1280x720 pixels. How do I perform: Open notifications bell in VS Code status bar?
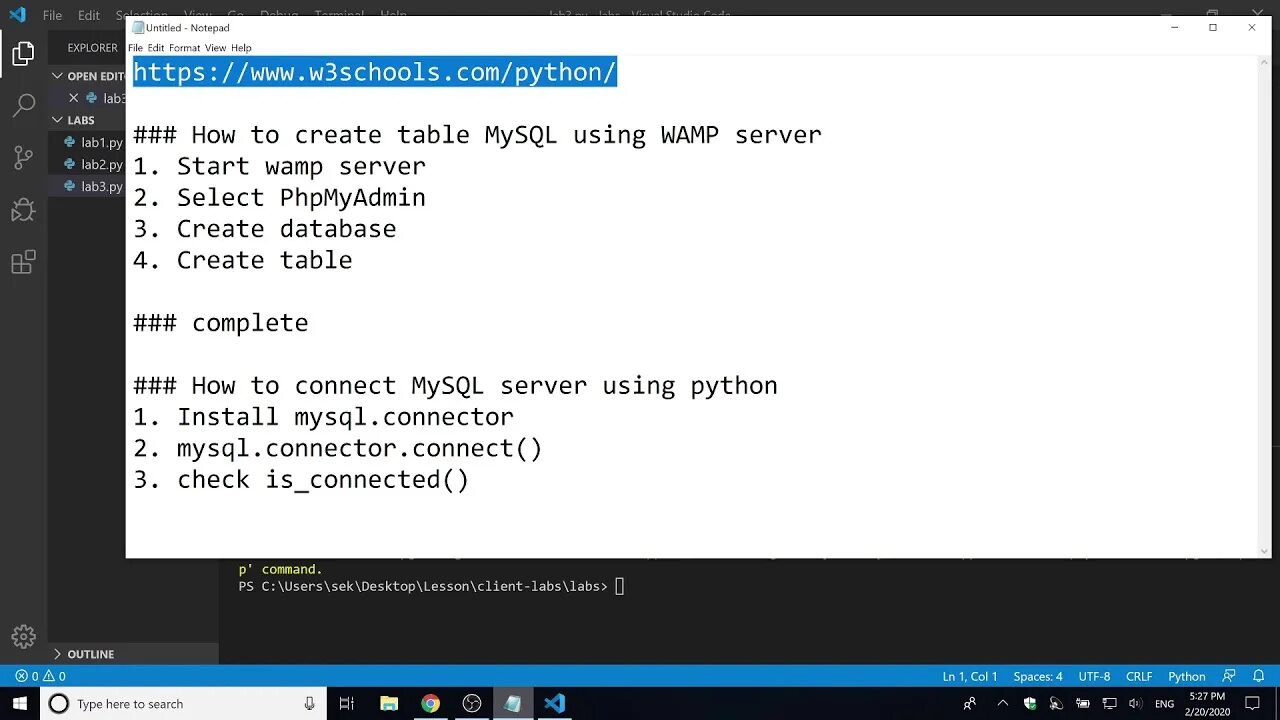[1258, 676]
